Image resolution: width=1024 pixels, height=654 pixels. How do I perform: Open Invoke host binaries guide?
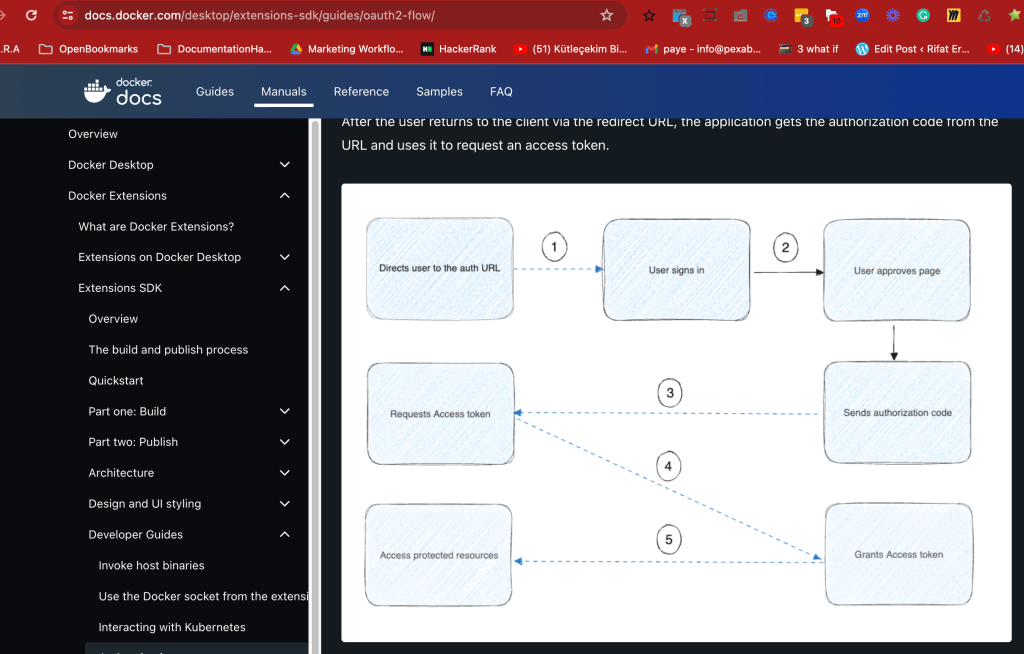[152, 565]
